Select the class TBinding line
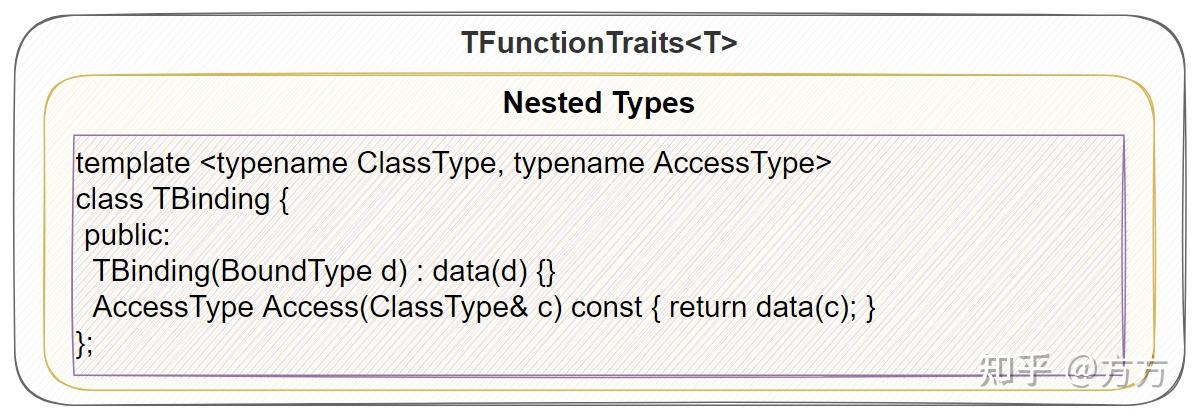Image resolution: width=1199 pixels, height=419 pixels. point(182,200)
